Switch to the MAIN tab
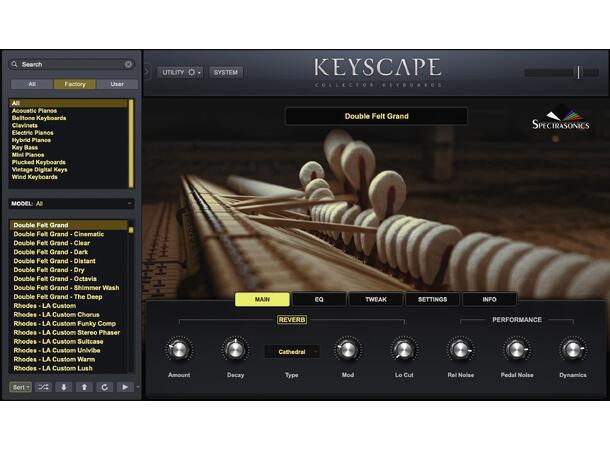 tap(262, 299)
